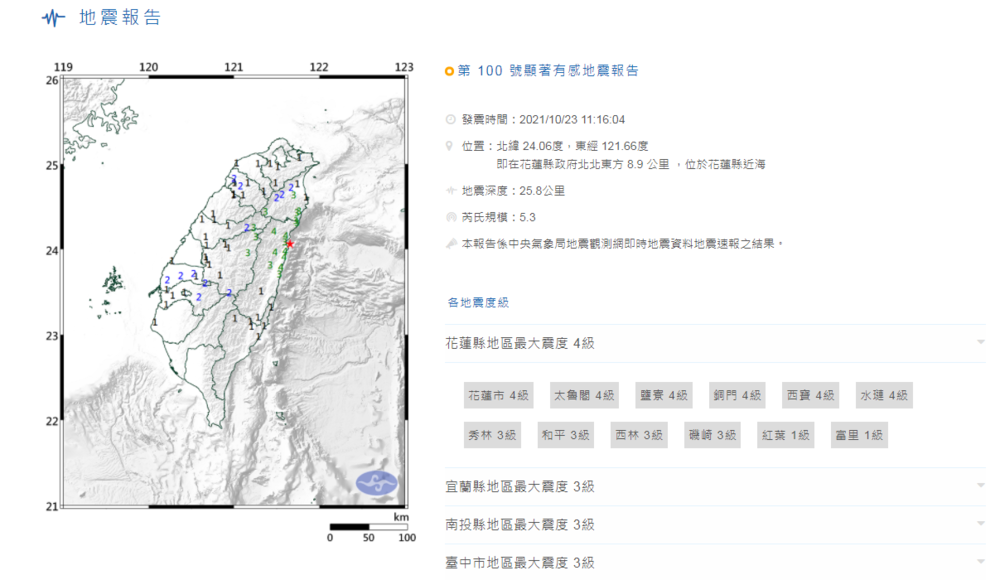The image size is (1000, 580).
Task: Expand the 臺中市地區最大震度 3級 section
Action: tap(982, 562)
